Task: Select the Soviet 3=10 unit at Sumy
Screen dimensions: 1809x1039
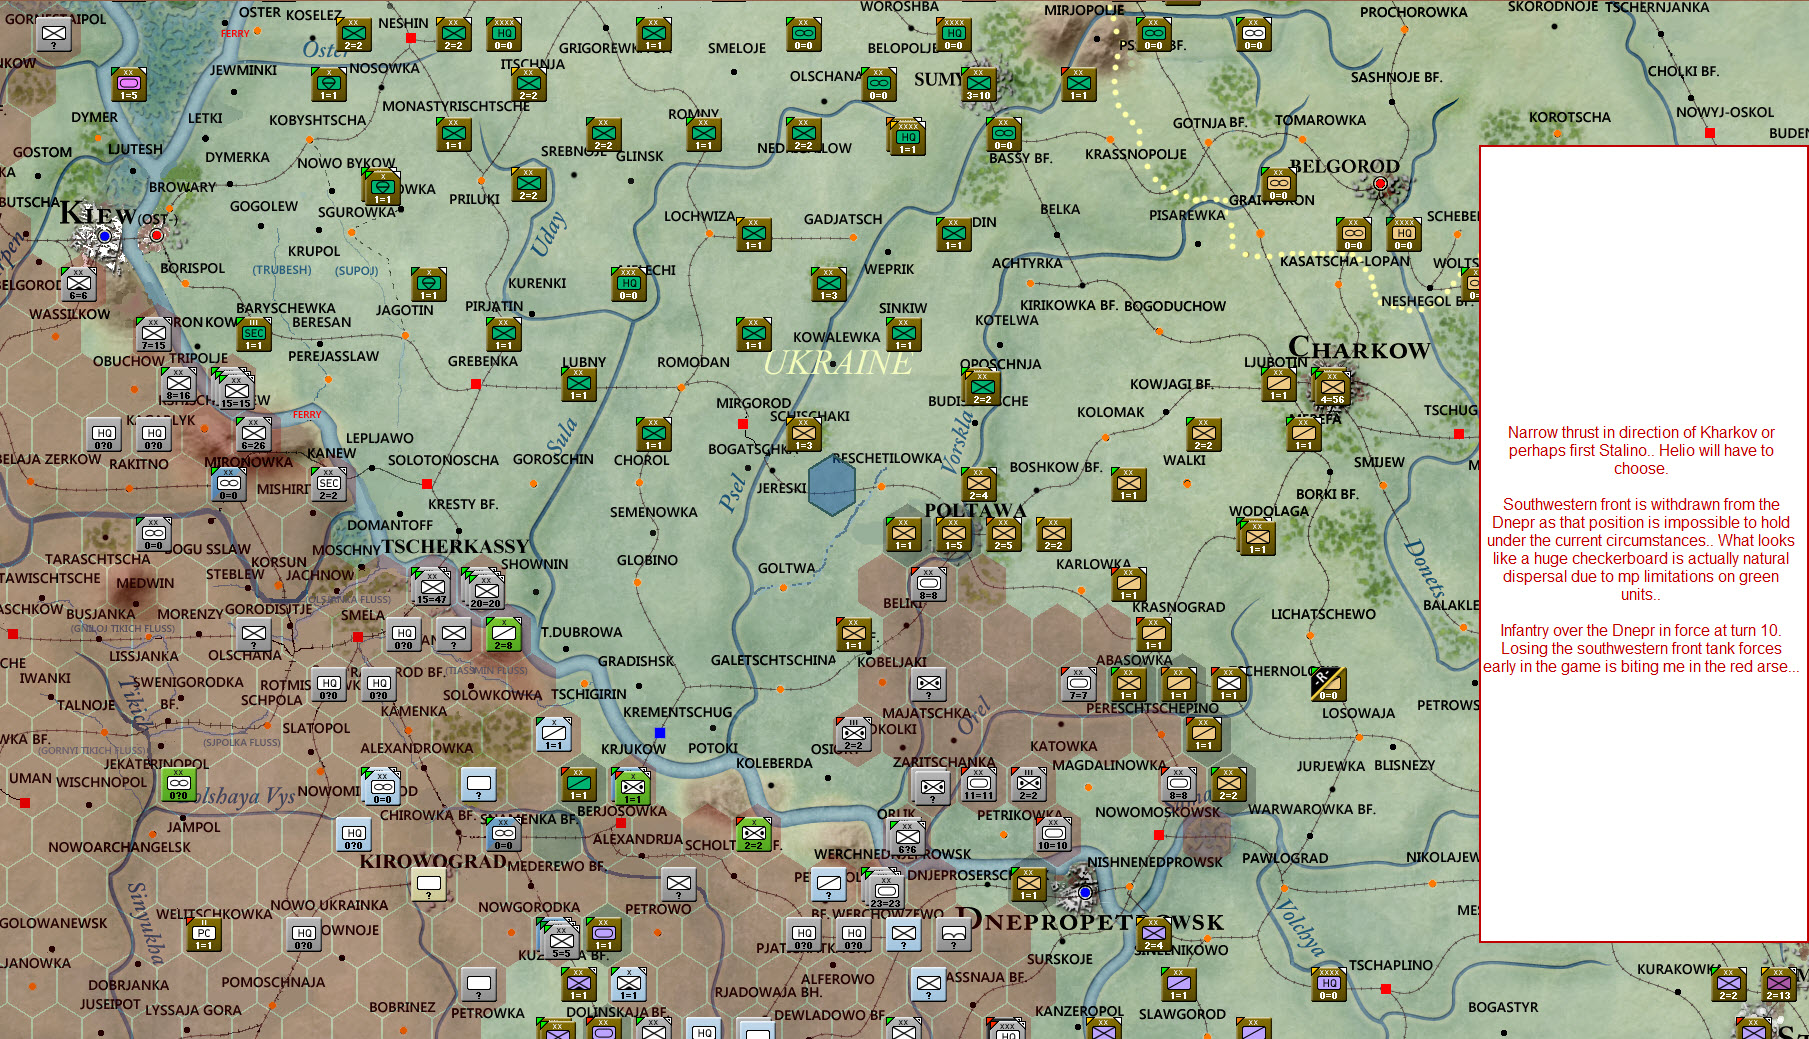Action: 978,84
